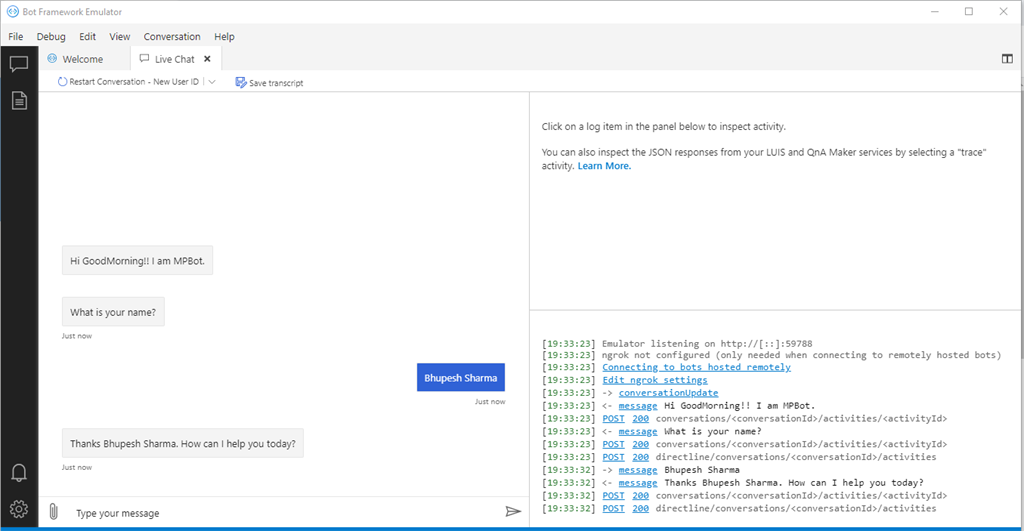Open the notifications bell icon
1024x531 pixels.
19,473
